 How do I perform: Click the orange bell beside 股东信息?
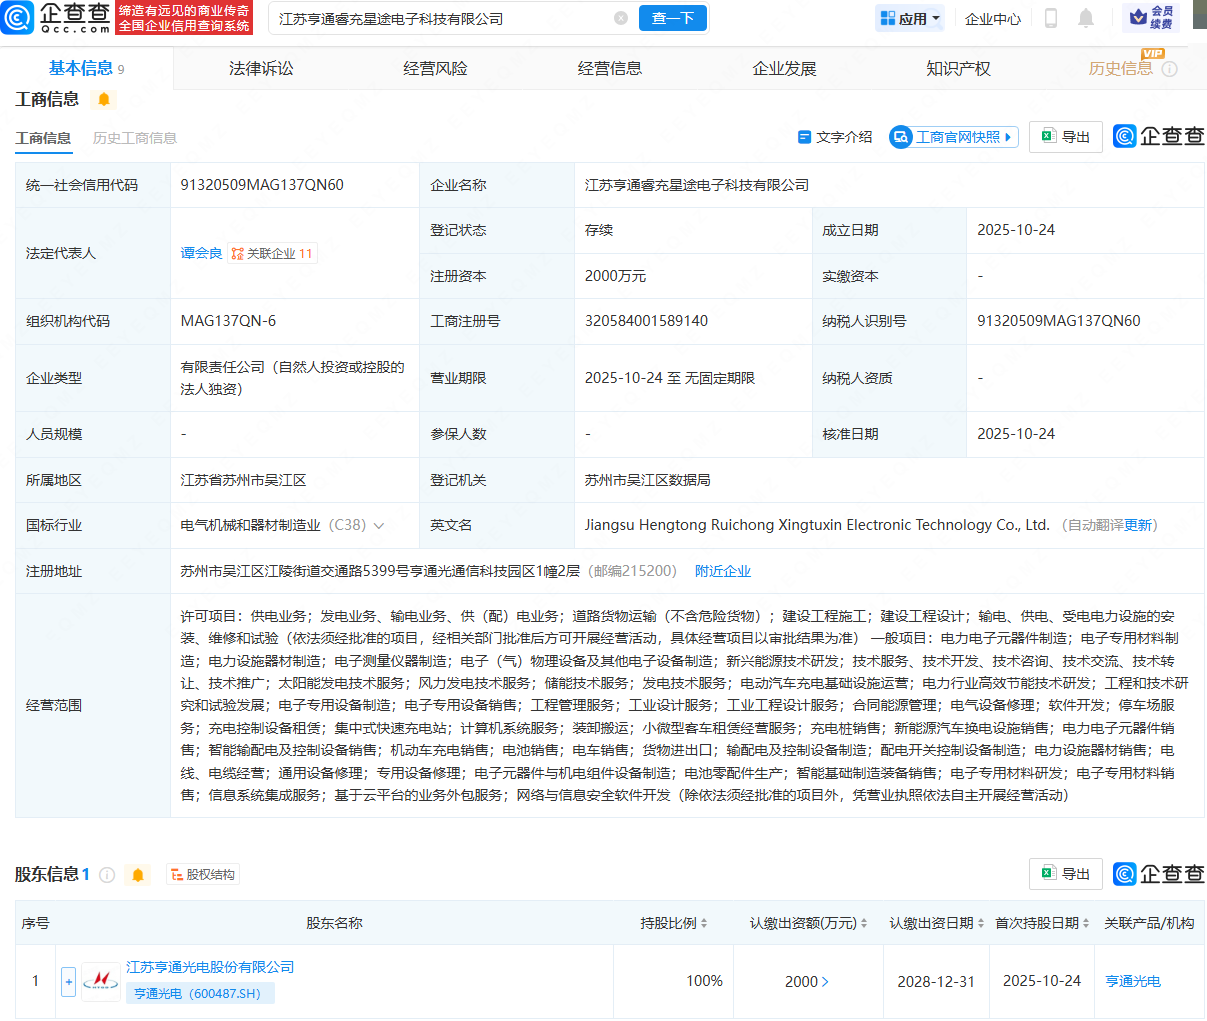pos(138,875)
